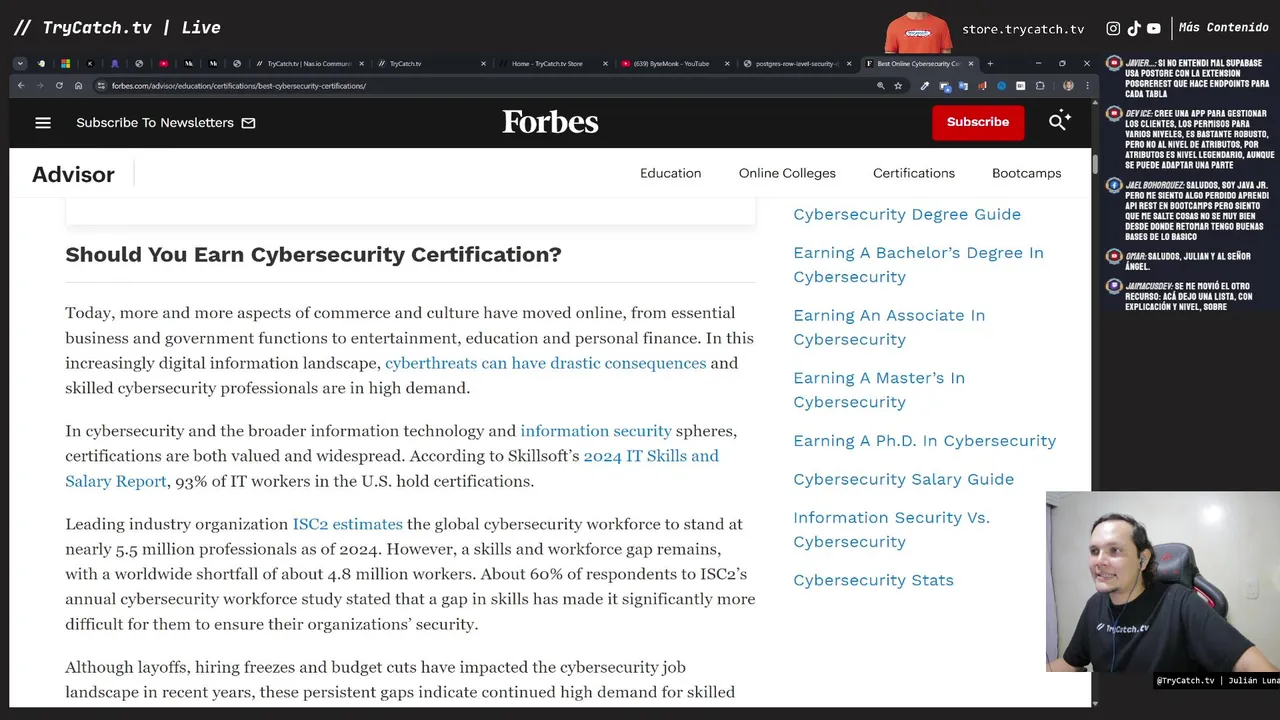1280x720 pixels.
Task: Switch to ByteMonk YouTube tab
Action: click(675, 64)
